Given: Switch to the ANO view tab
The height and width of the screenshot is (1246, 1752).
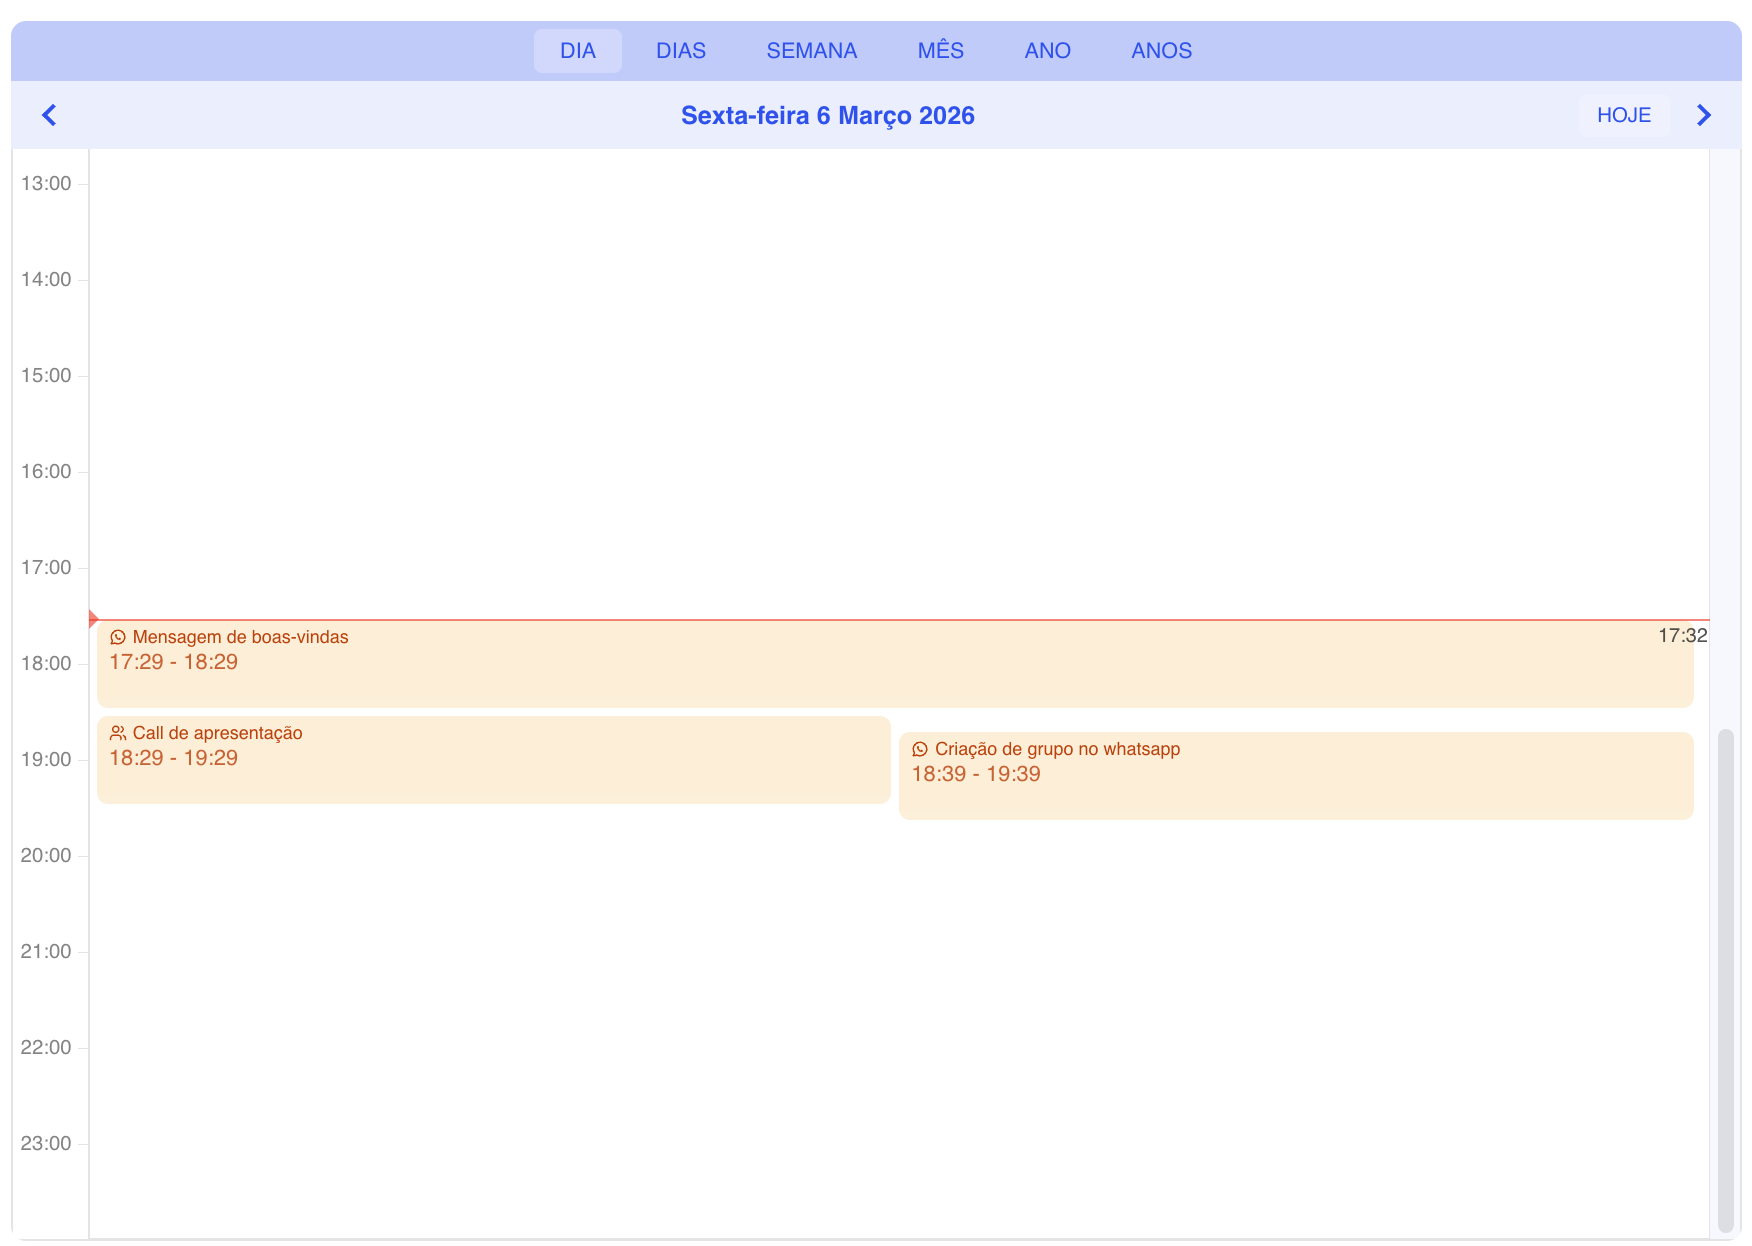Looking at the screenshot, I should tap(1047, 51).
